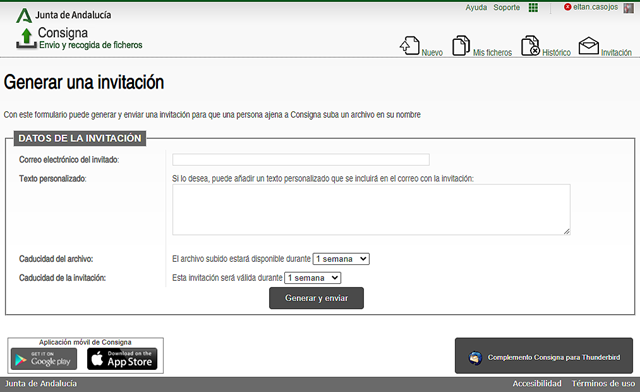Click the 'Caducidad del archivo:' label
640x392 pixels.
click(56, 259)
